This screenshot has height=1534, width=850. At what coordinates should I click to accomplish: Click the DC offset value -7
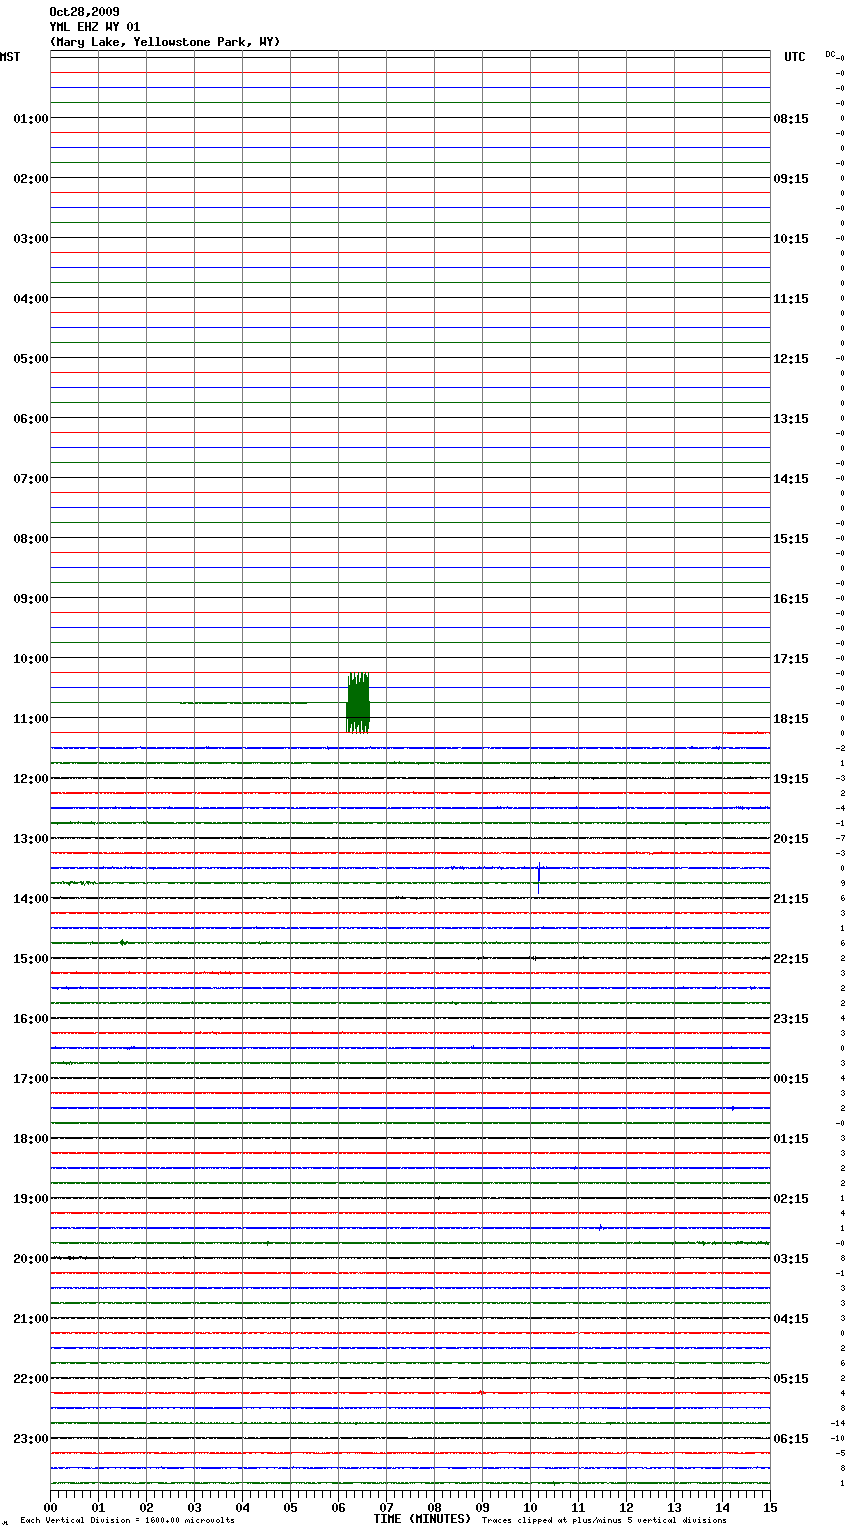pyautogui.click(x=841, y=838)
